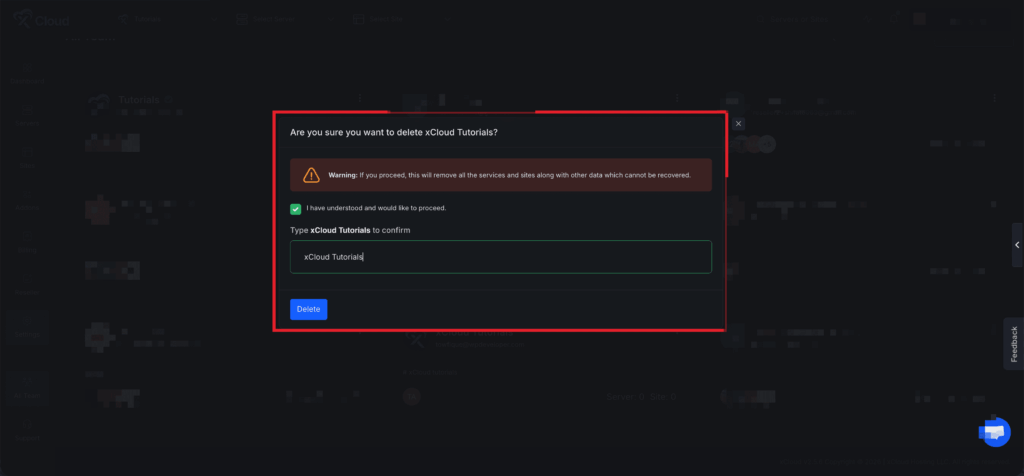Open Settings in the left sidebar
This screenshot has height=476, width=1024.
pos(27,328)
